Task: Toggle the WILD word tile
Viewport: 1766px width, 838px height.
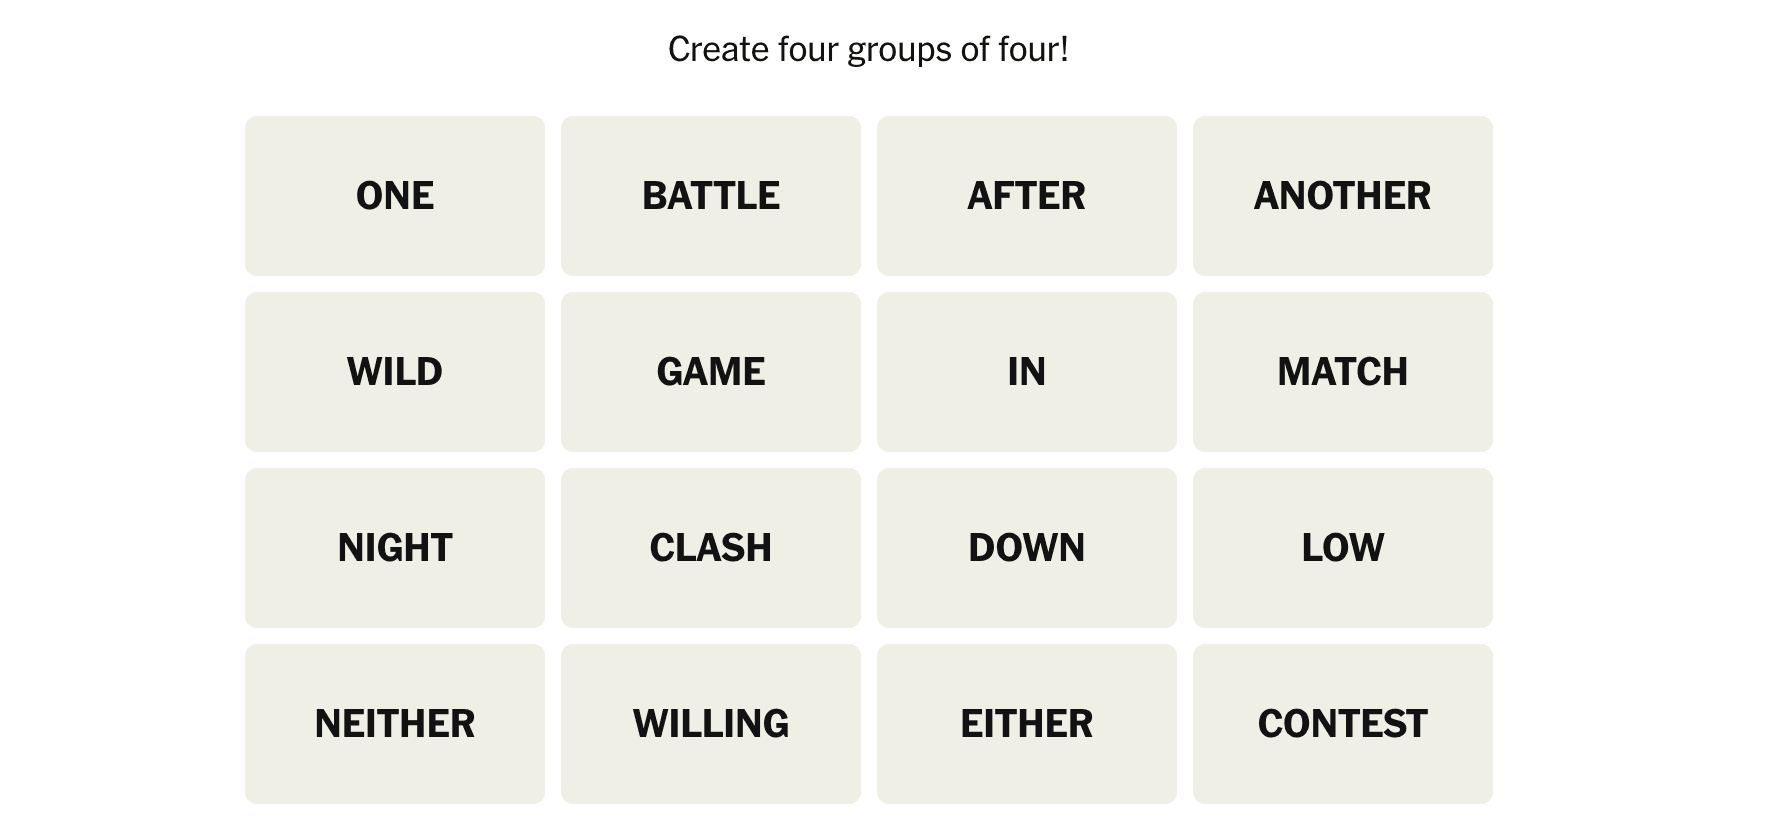Action: (x=395, y=372)
